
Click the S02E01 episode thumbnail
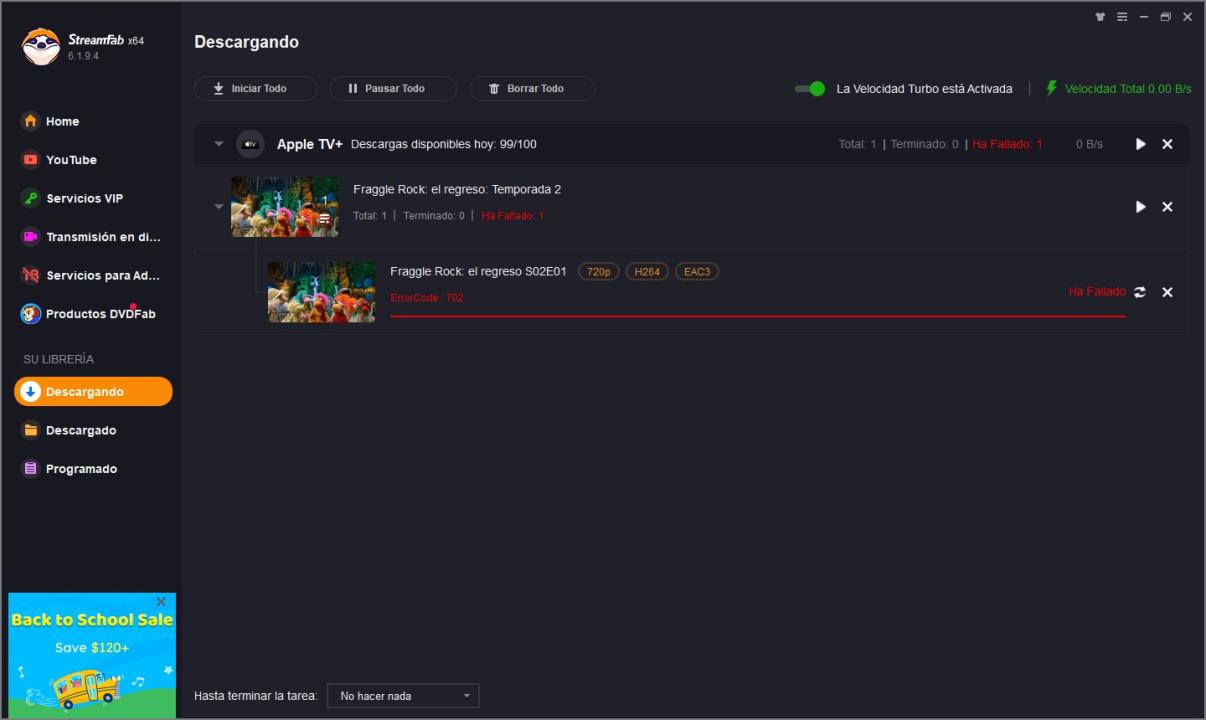click(x=321, y=292)
